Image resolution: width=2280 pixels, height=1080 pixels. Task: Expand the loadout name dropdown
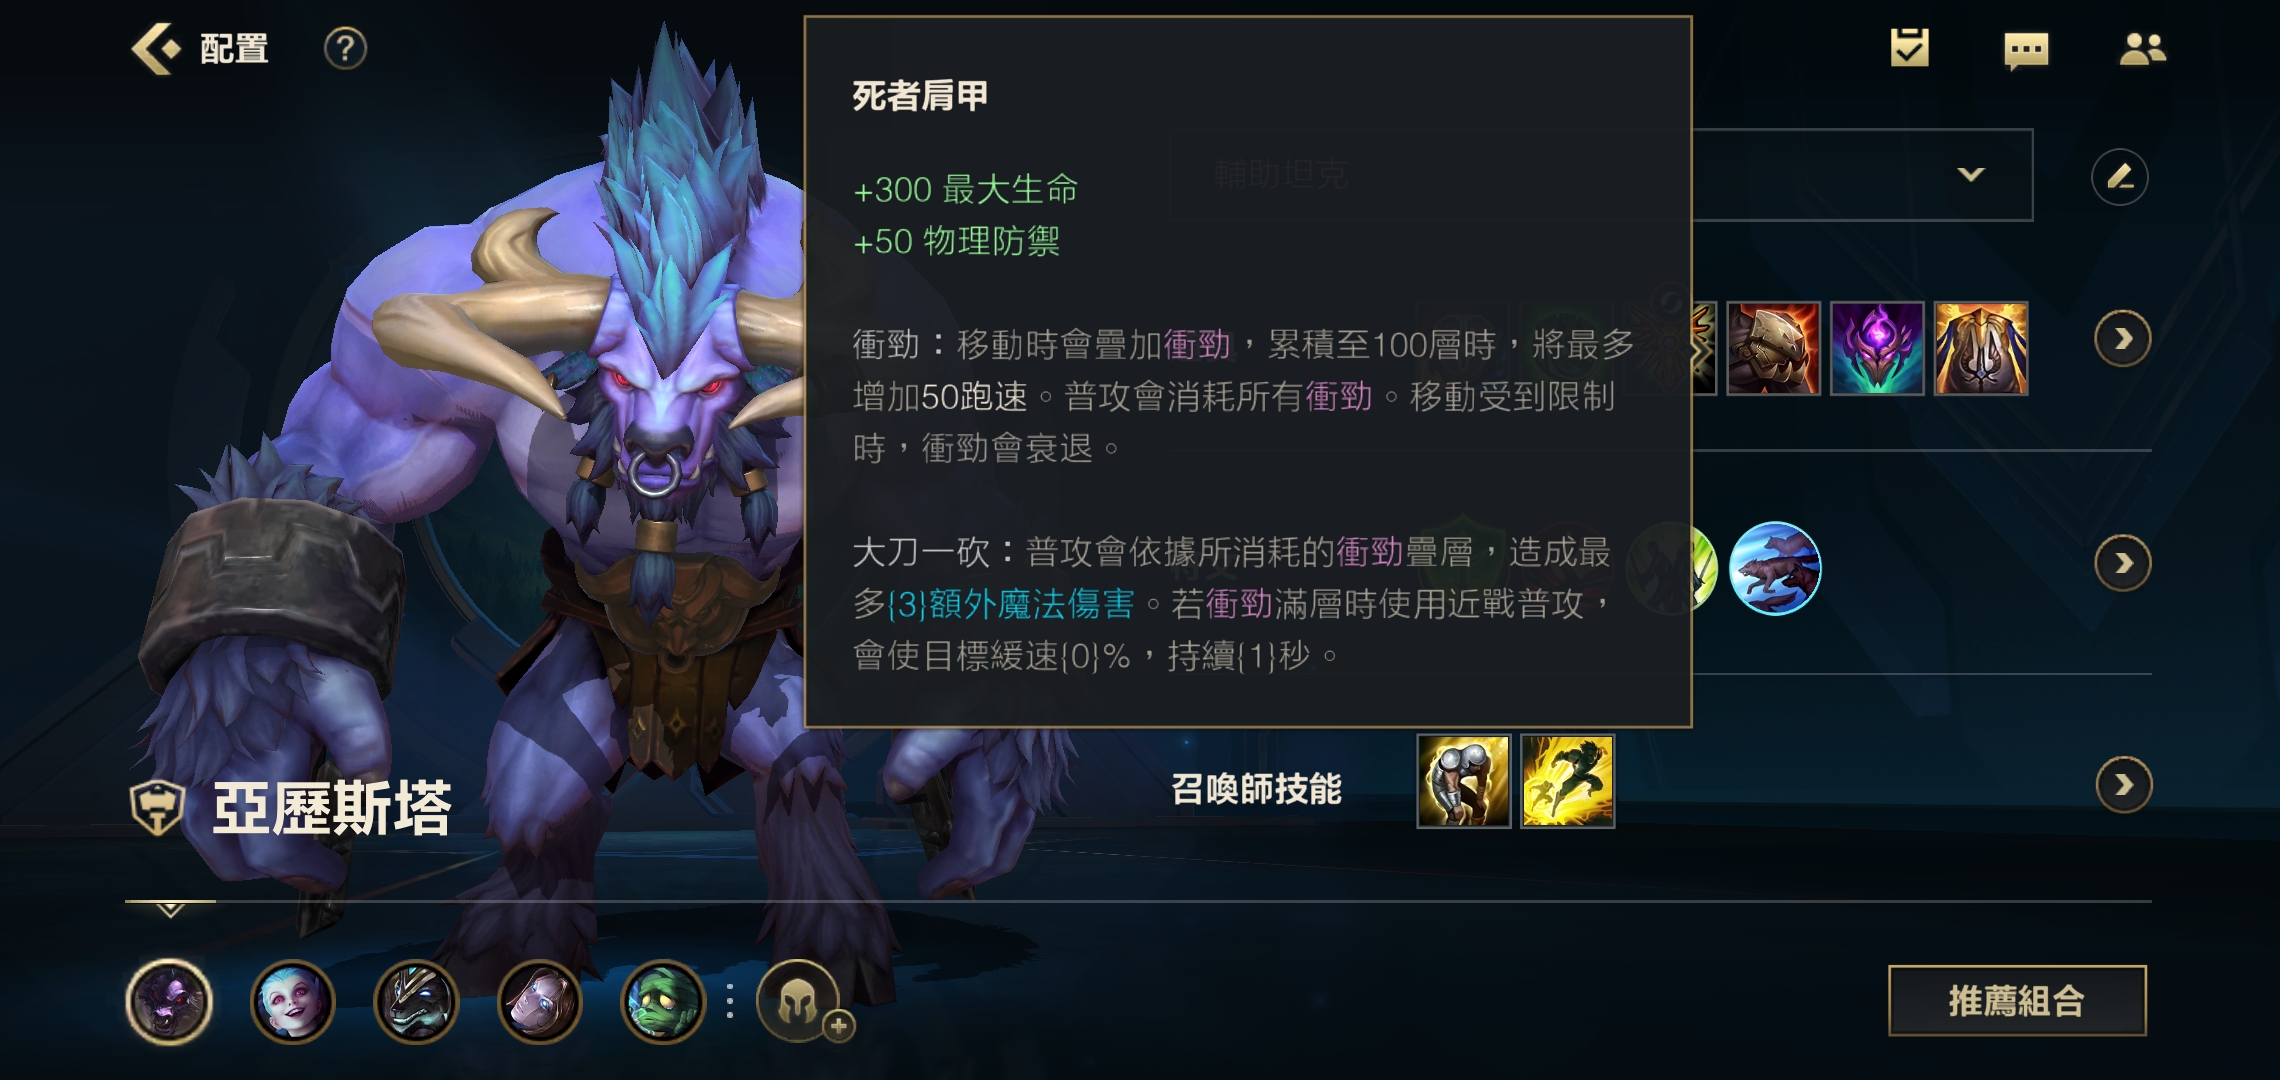[1970, 174]
